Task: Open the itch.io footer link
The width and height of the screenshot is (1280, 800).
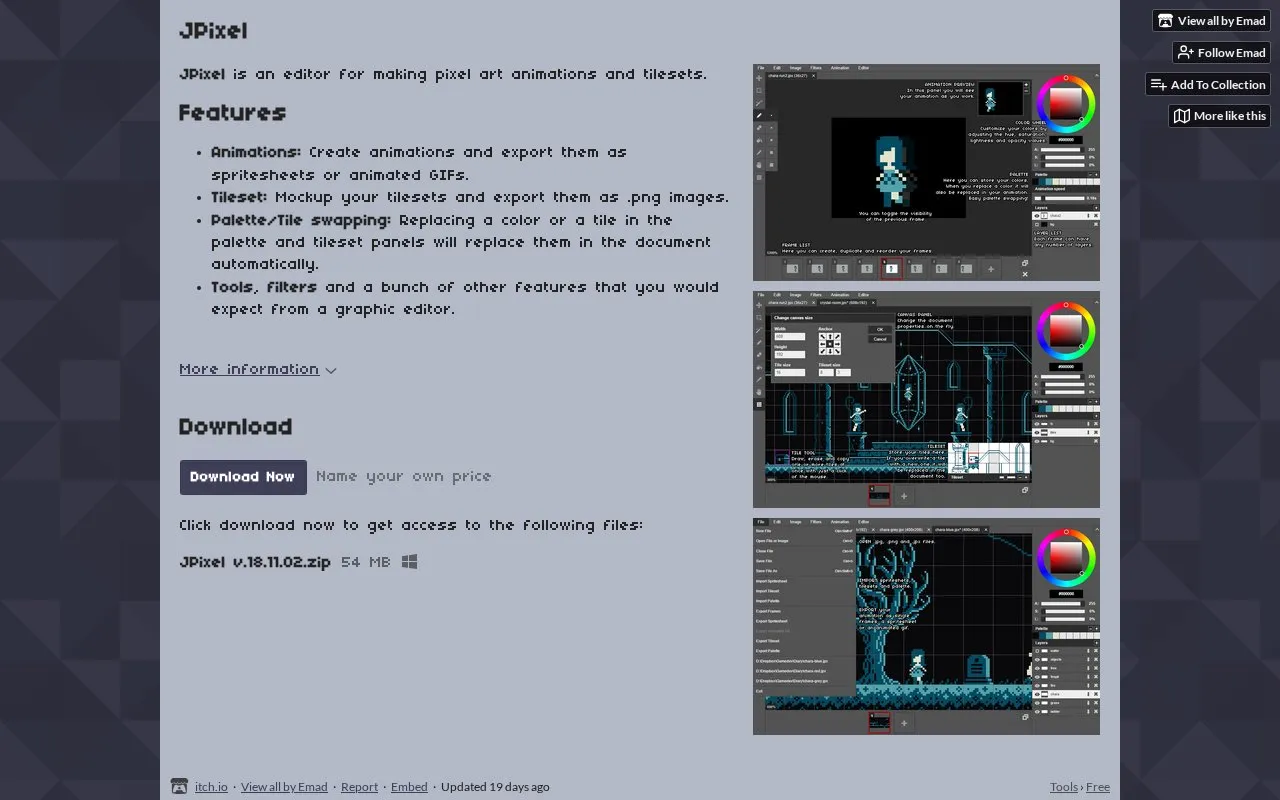Action: point(211,787)
